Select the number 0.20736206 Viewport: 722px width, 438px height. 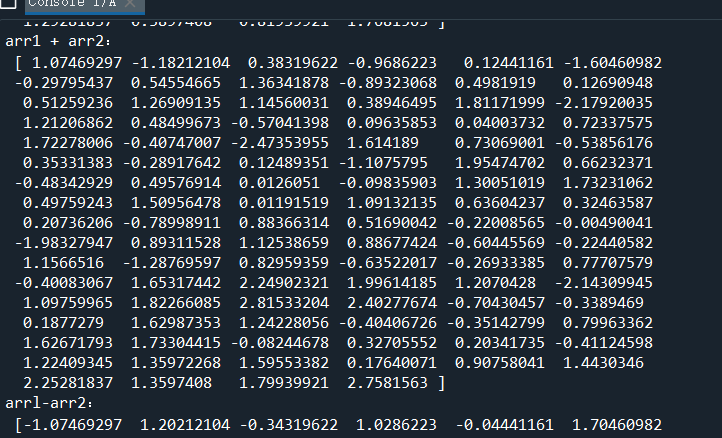click(68, 223)
